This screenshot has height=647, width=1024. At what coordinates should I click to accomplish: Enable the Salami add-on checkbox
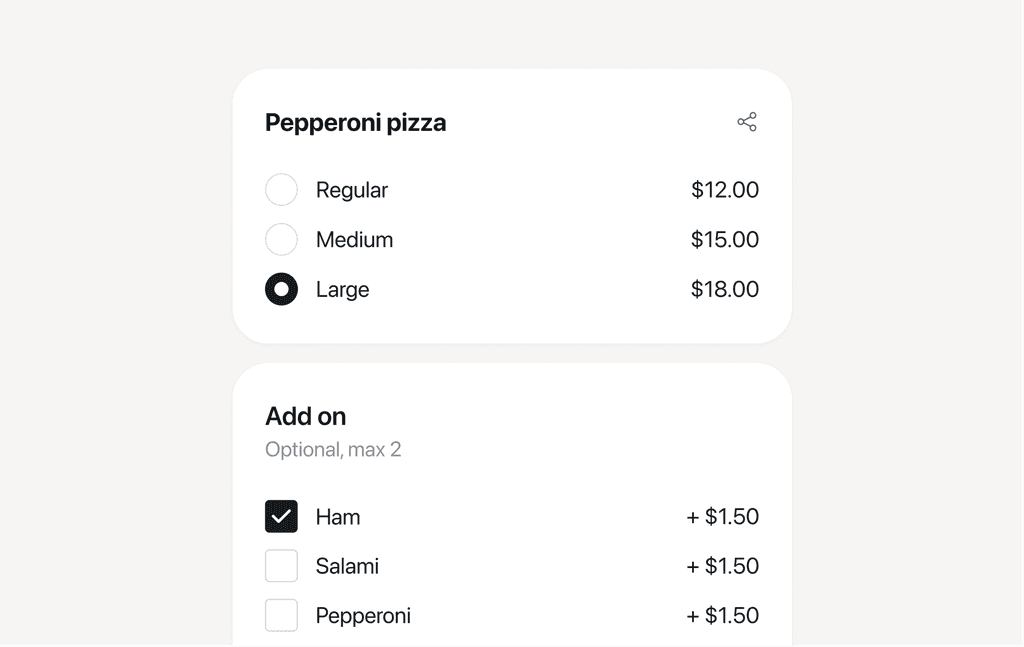281,565
